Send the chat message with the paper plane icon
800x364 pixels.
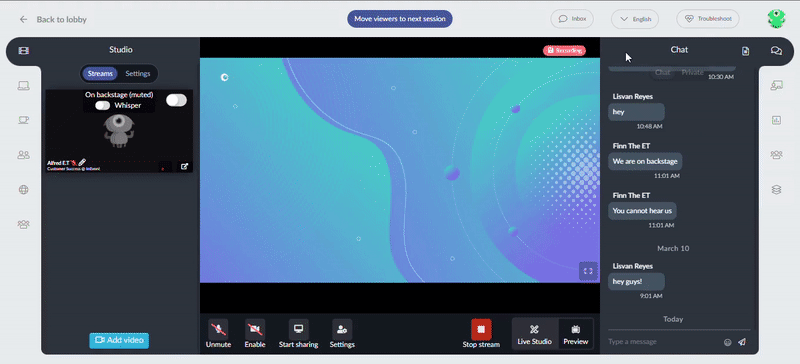click(x=742, y=342)
